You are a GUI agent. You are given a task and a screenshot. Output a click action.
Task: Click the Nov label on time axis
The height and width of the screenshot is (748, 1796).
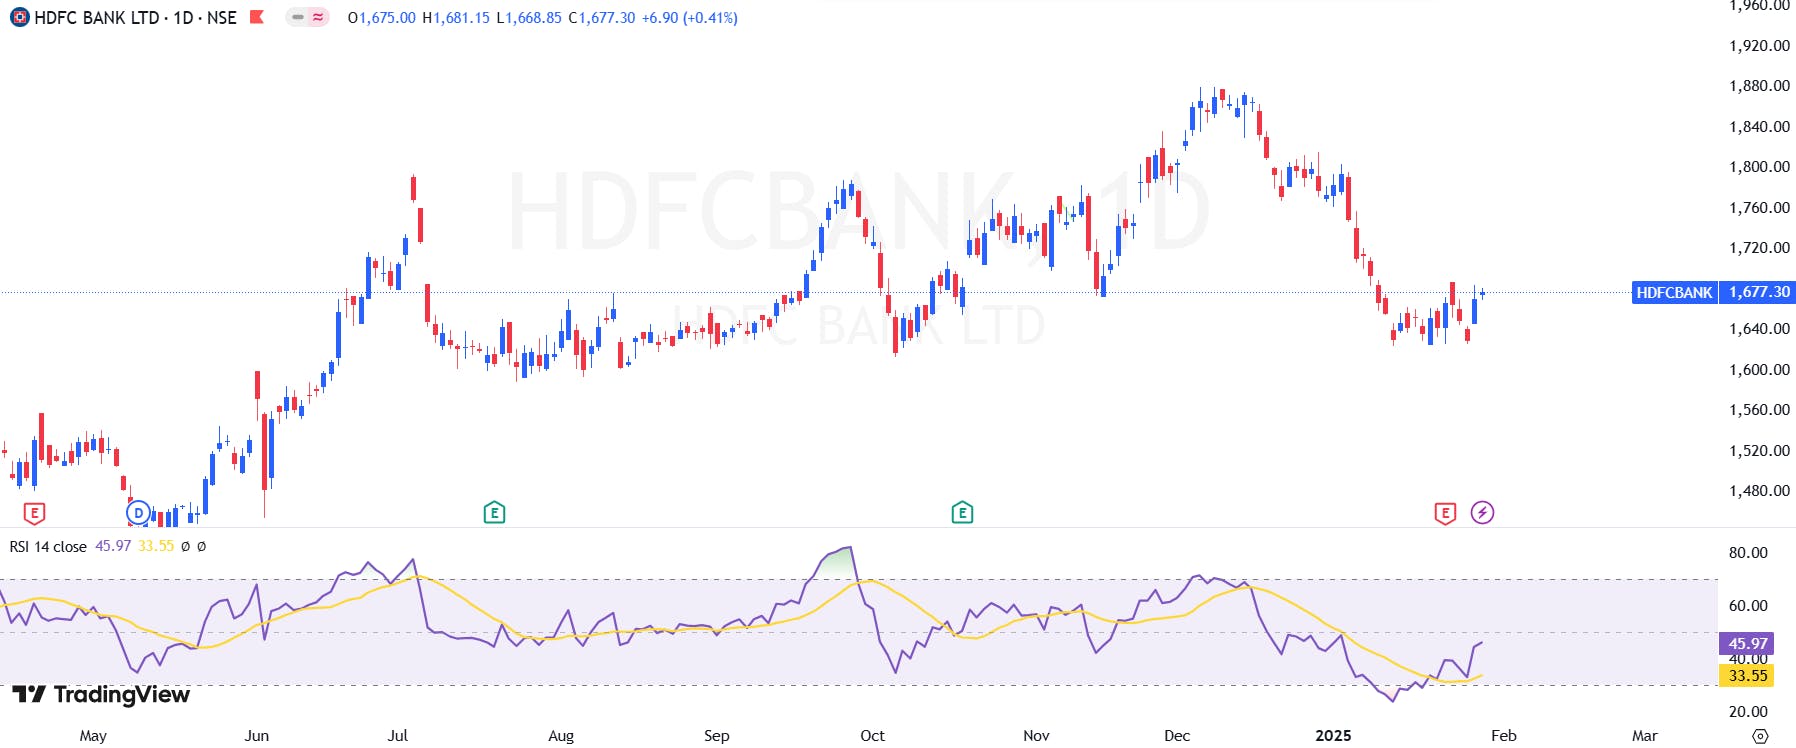click(x=1036, y=736)
